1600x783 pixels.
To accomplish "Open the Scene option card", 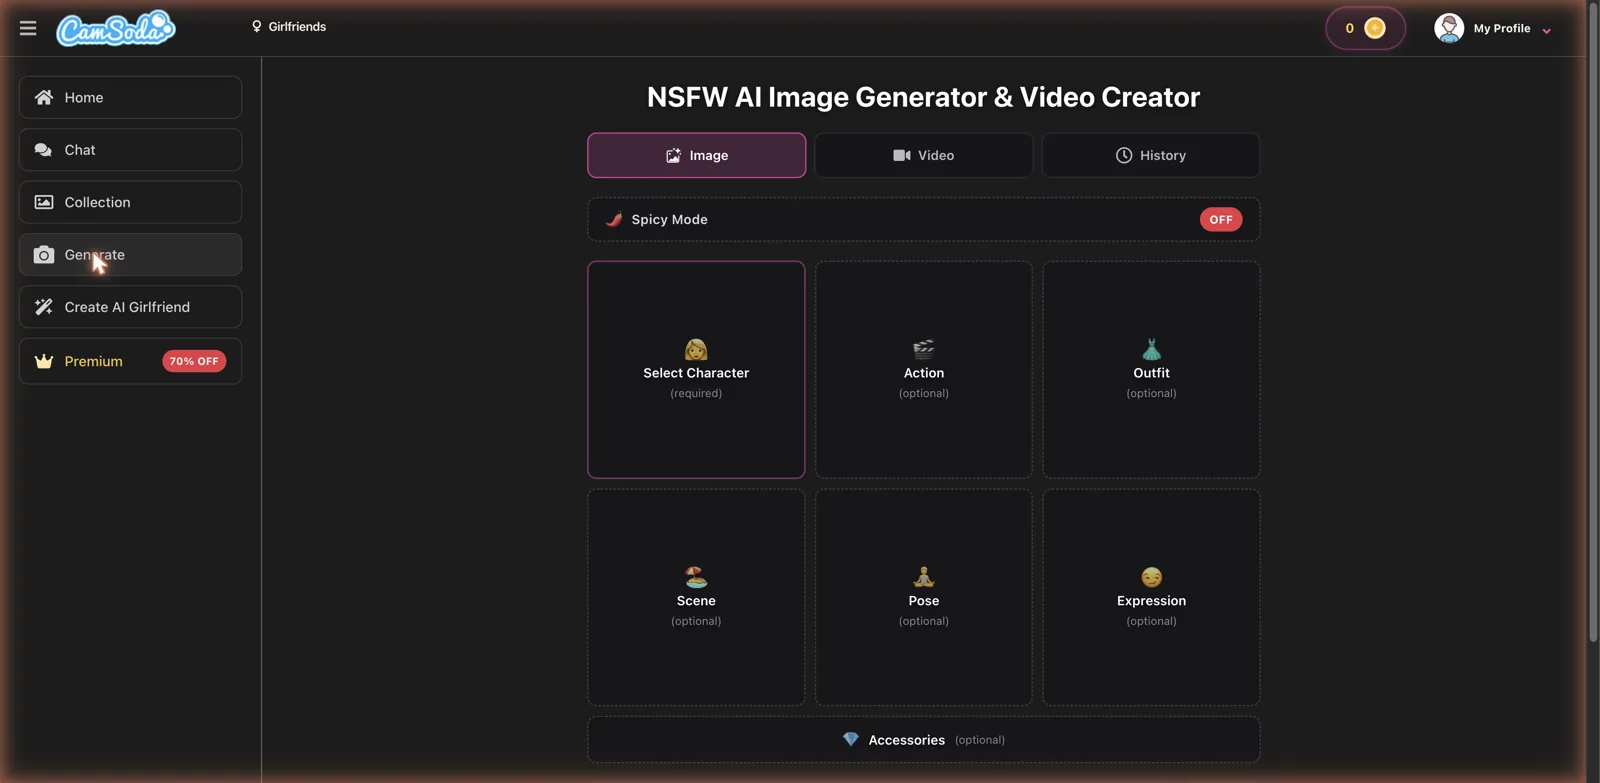I will point(696,597).
